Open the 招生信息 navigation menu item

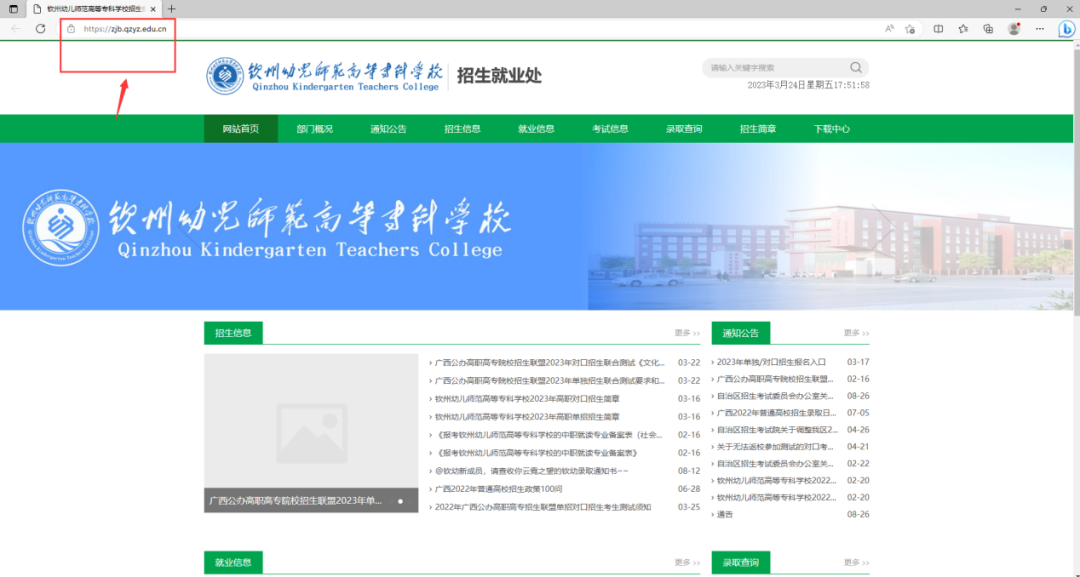tap(462, 129)
